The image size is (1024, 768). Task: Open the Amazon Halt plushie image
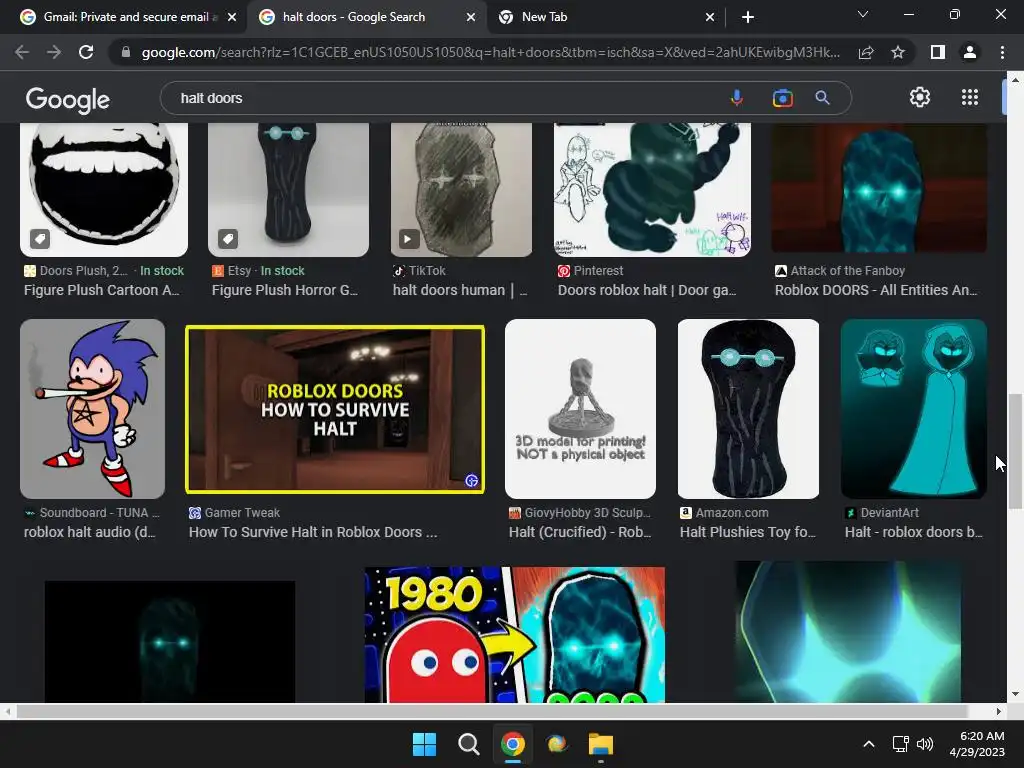pos(748,409)
